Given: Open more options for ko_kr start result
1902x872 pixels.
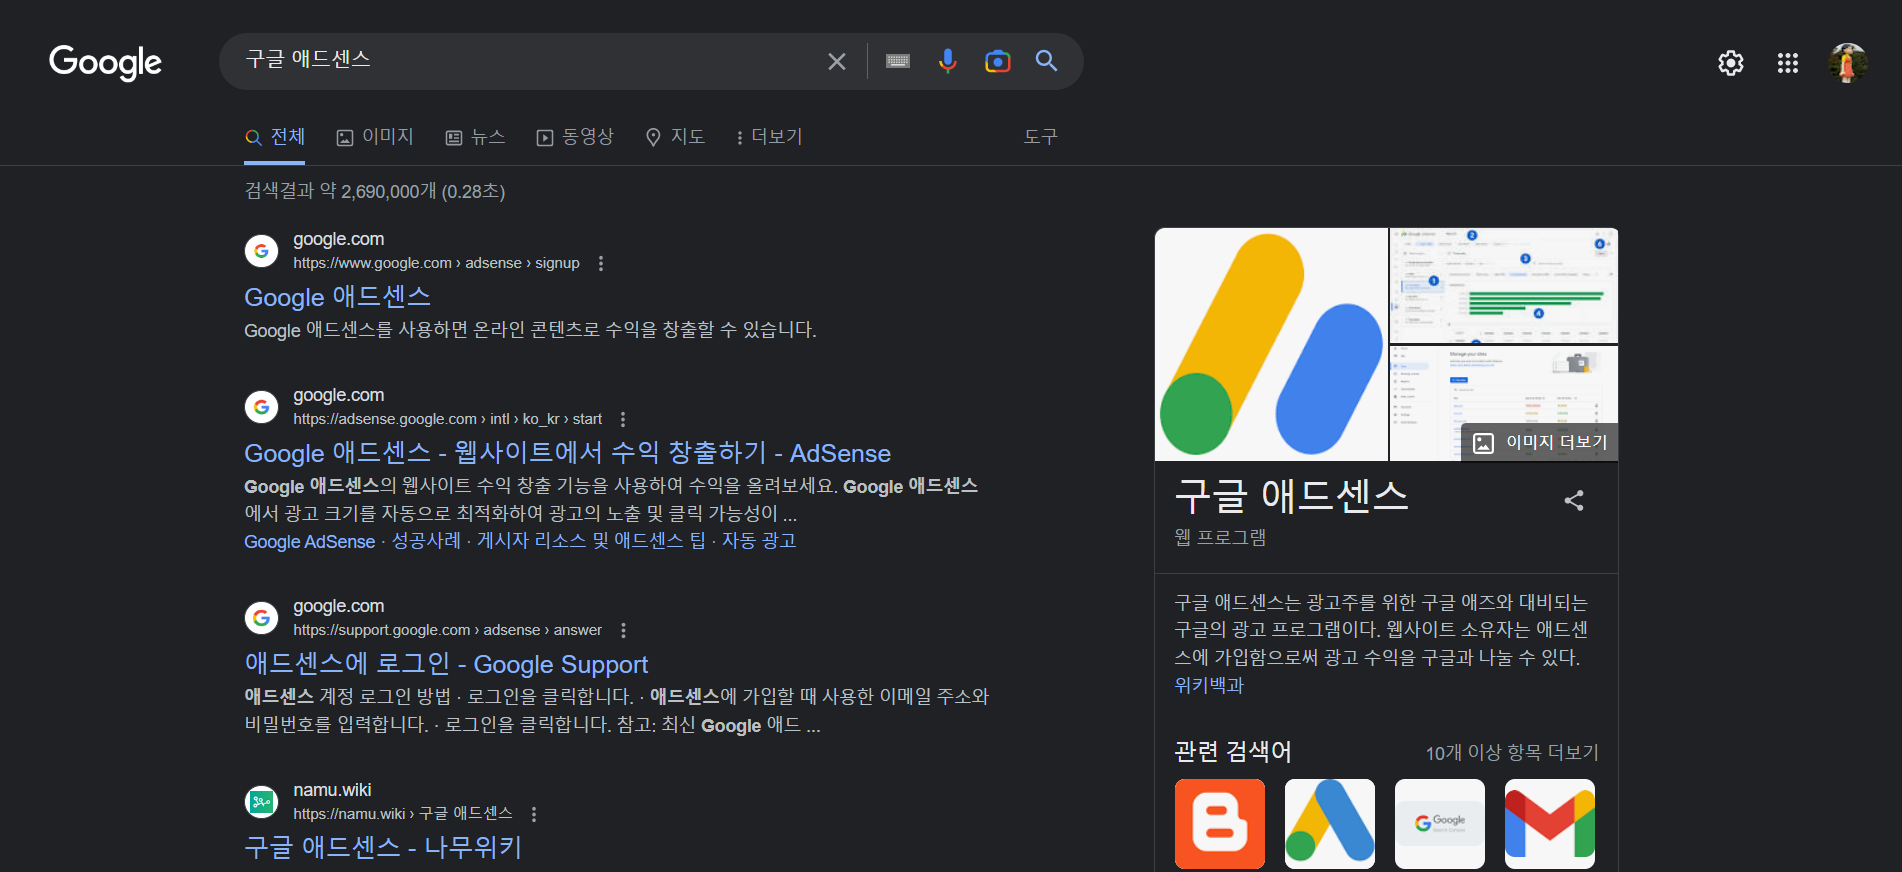Looking at the screenshot, I should (623, 419).
